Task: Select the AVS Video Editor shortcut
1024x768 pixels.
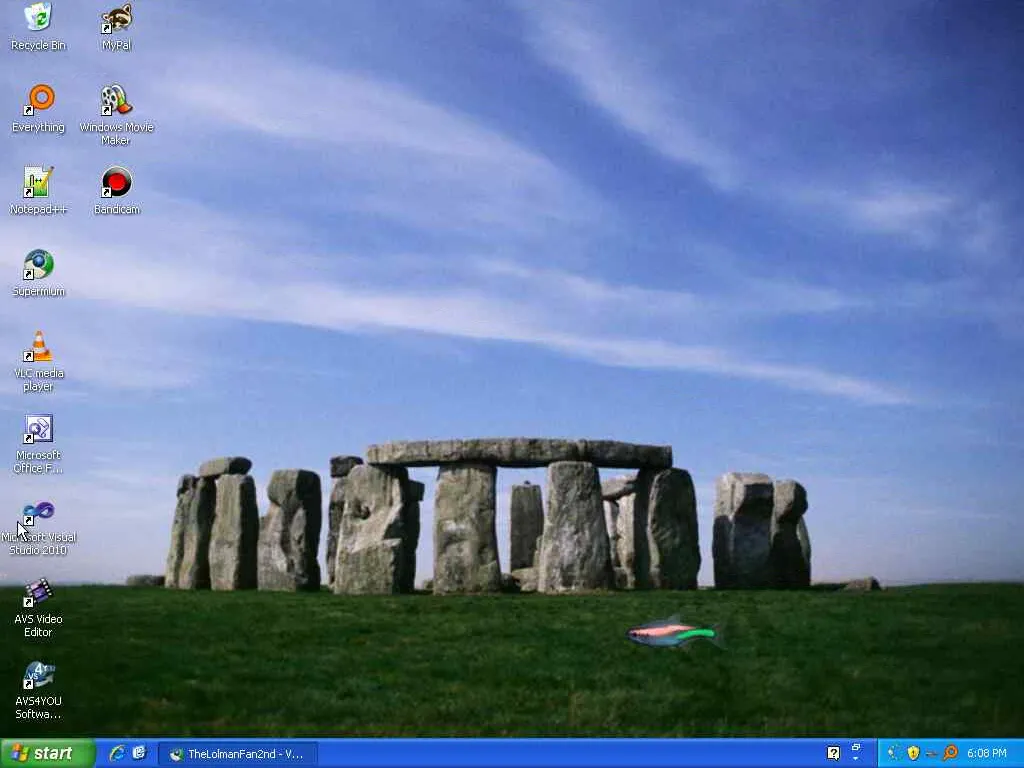Action: [x=38, y=607]
